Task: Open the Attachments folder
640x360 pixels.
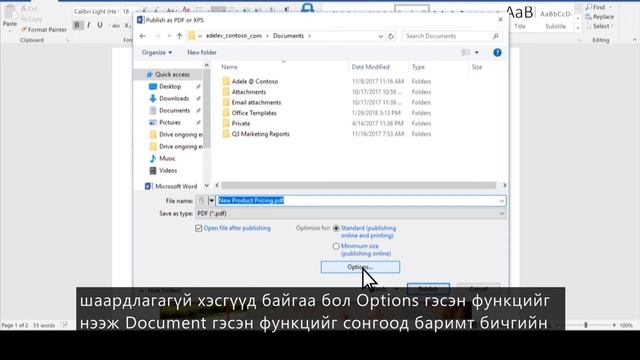Action: [x=249, y=92]
